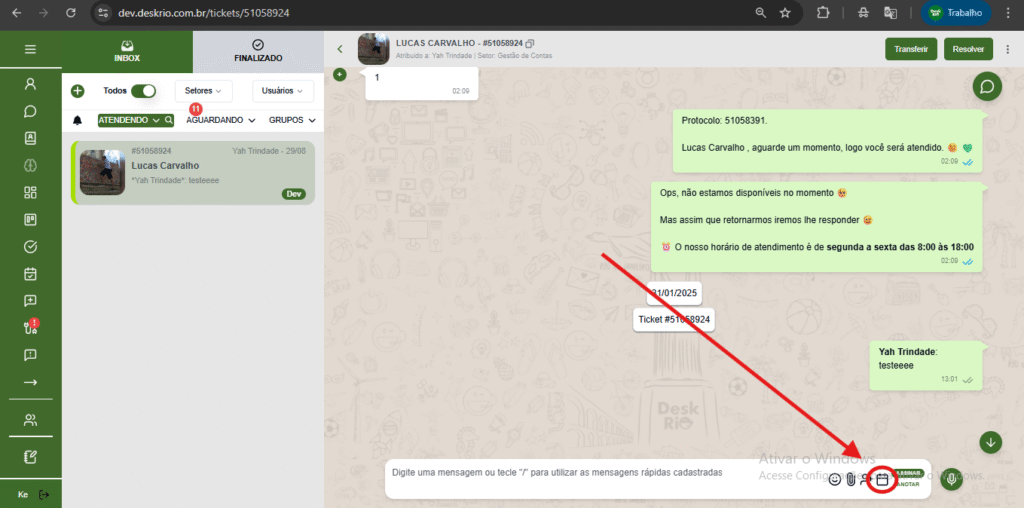Toggle the Todos switch
1024x508 pixels.
click(144, 91)
